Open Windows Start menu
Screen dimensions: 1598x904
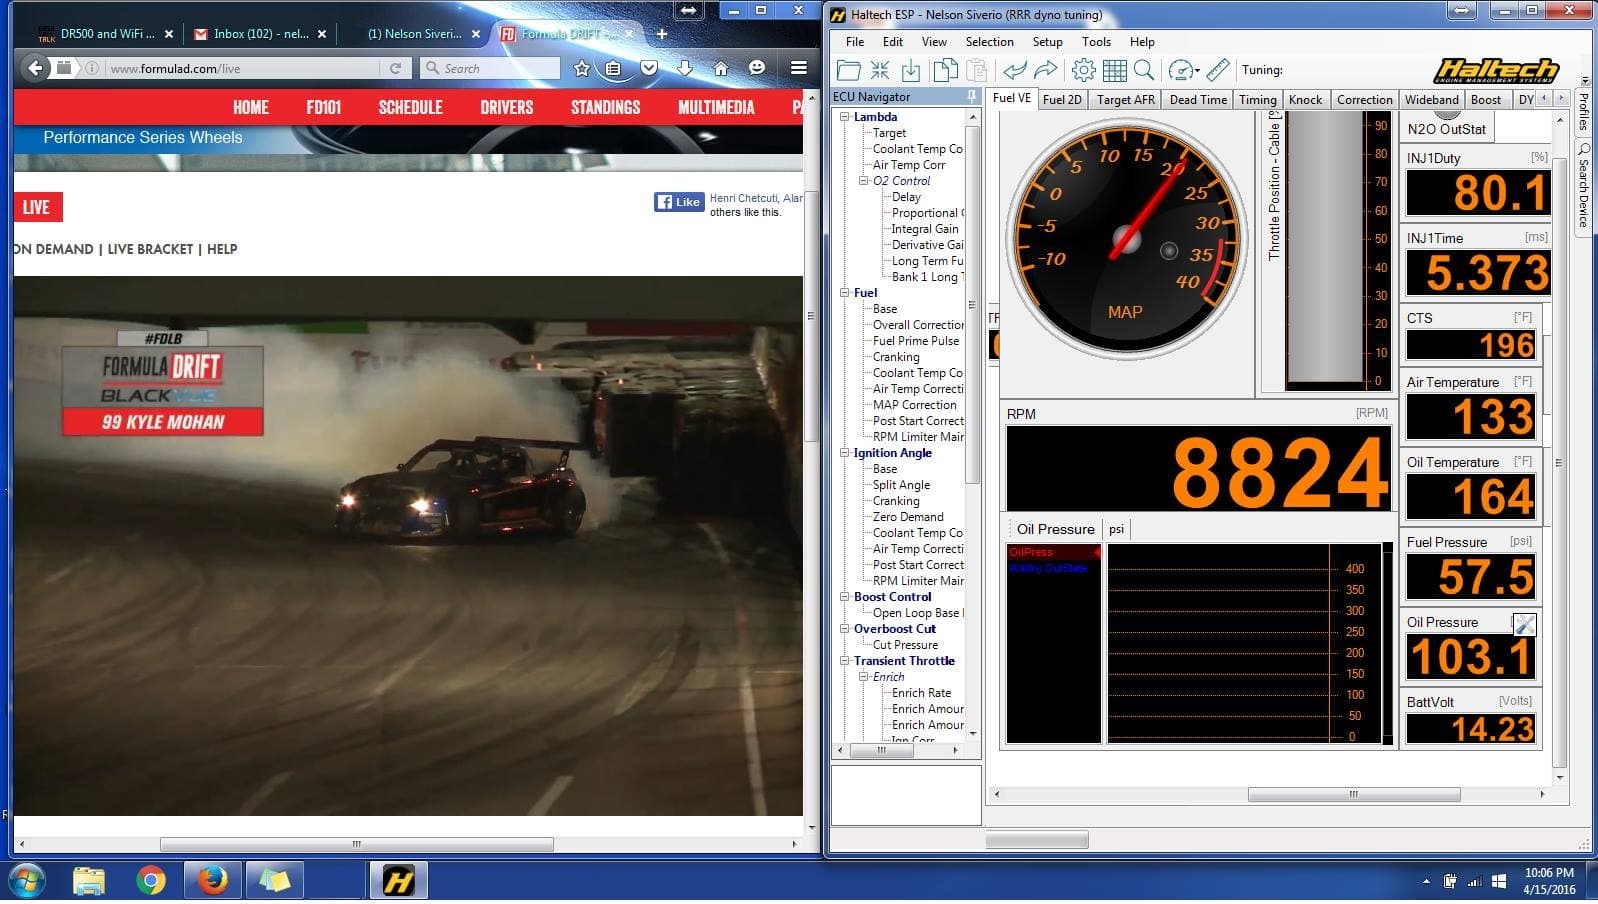coord(27,881)
